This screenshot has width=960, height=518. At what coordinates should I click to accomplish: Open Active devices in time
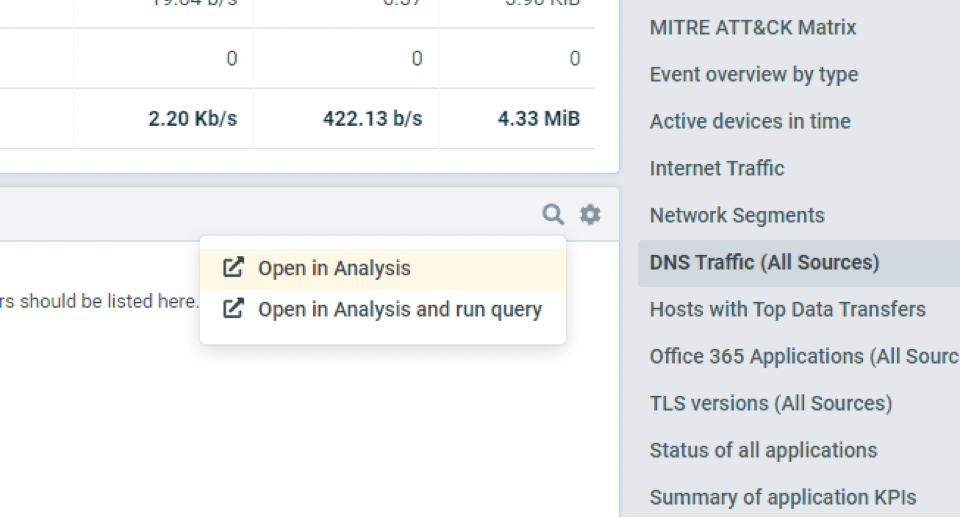pyautogui.click(x=749, y=121)
